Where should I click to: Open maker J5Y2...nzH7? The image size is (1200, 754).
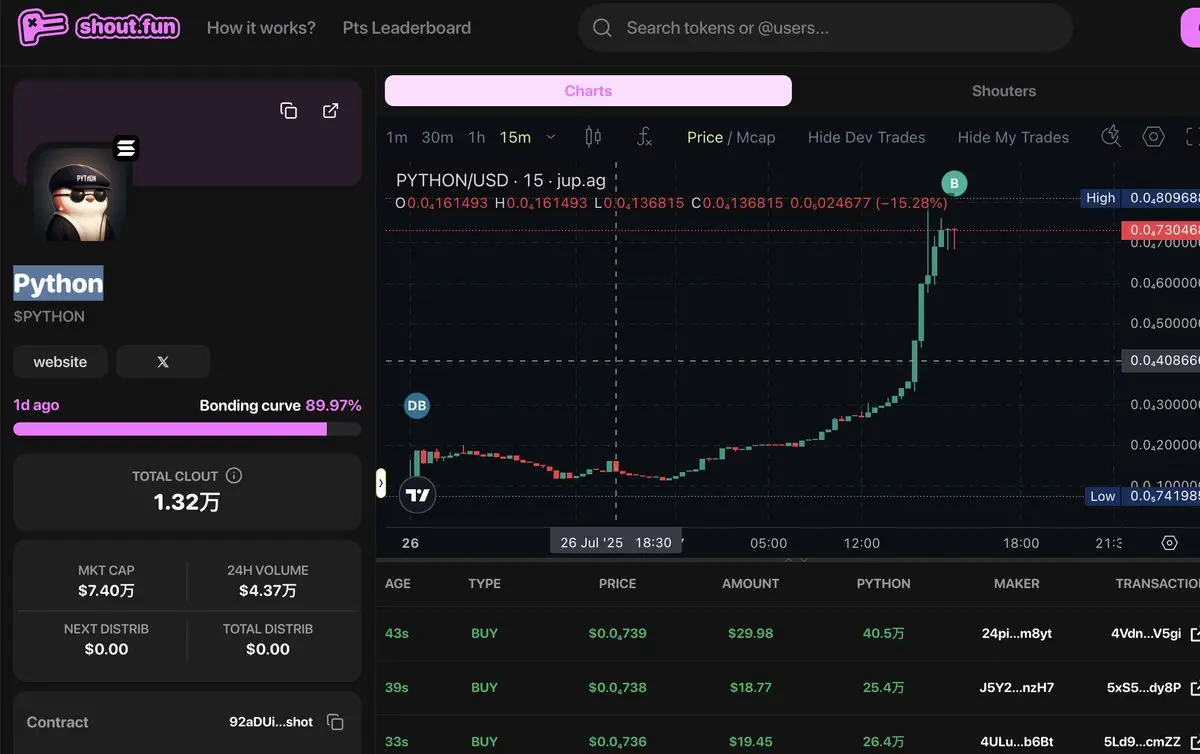(1017, 688)
